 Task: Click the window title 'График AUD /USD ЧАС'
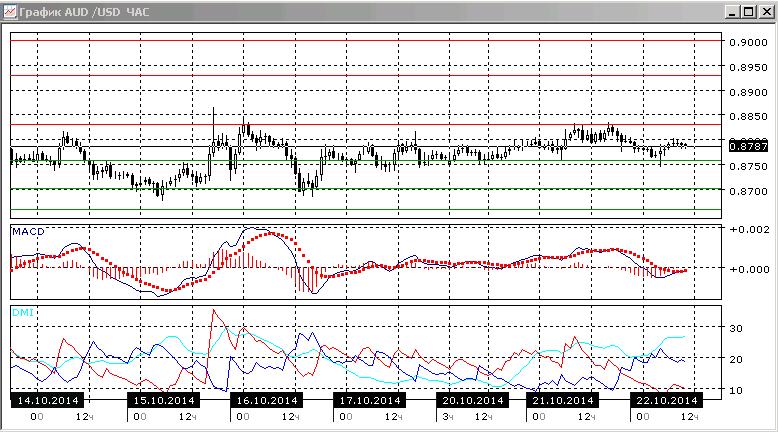click(84, 12)
